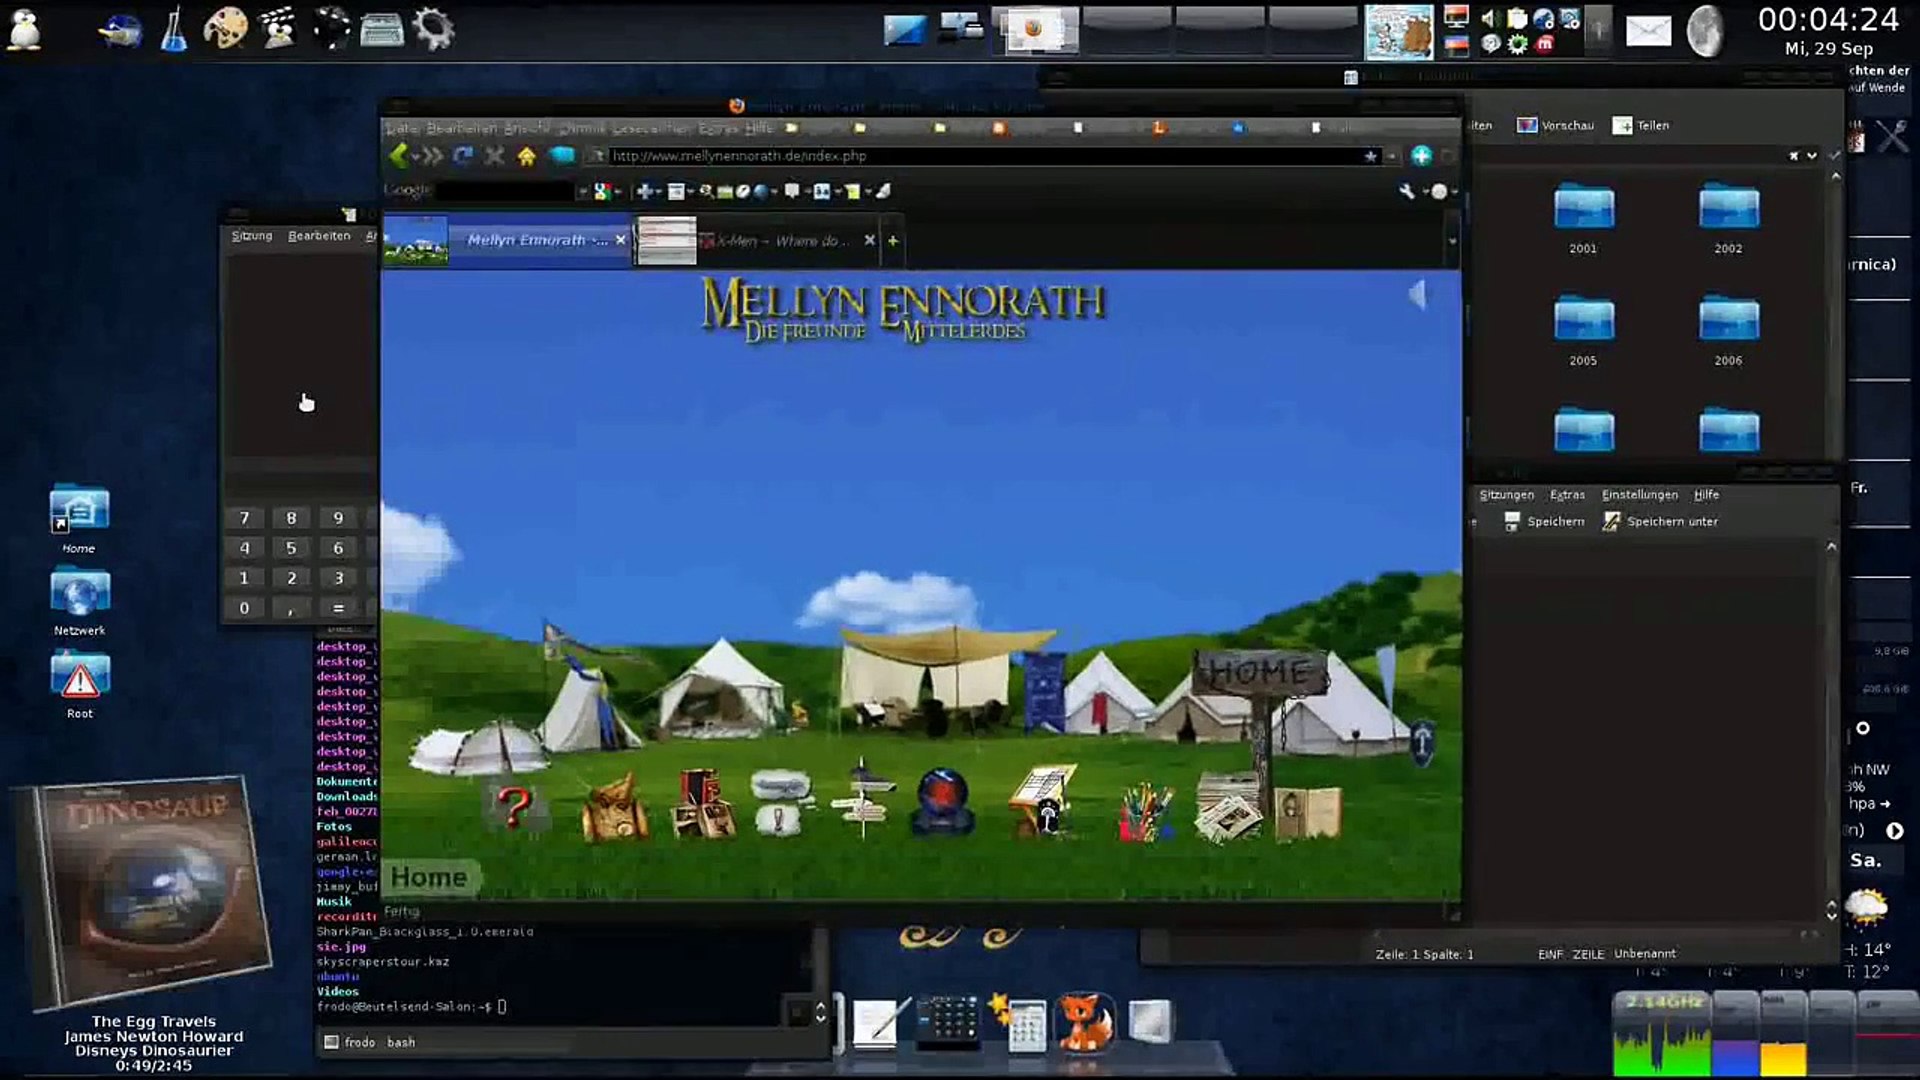Viewport: 1920px width, 1080px height.
Task: Click the colored pencils cup icon
Action: tap(1146, 812)
